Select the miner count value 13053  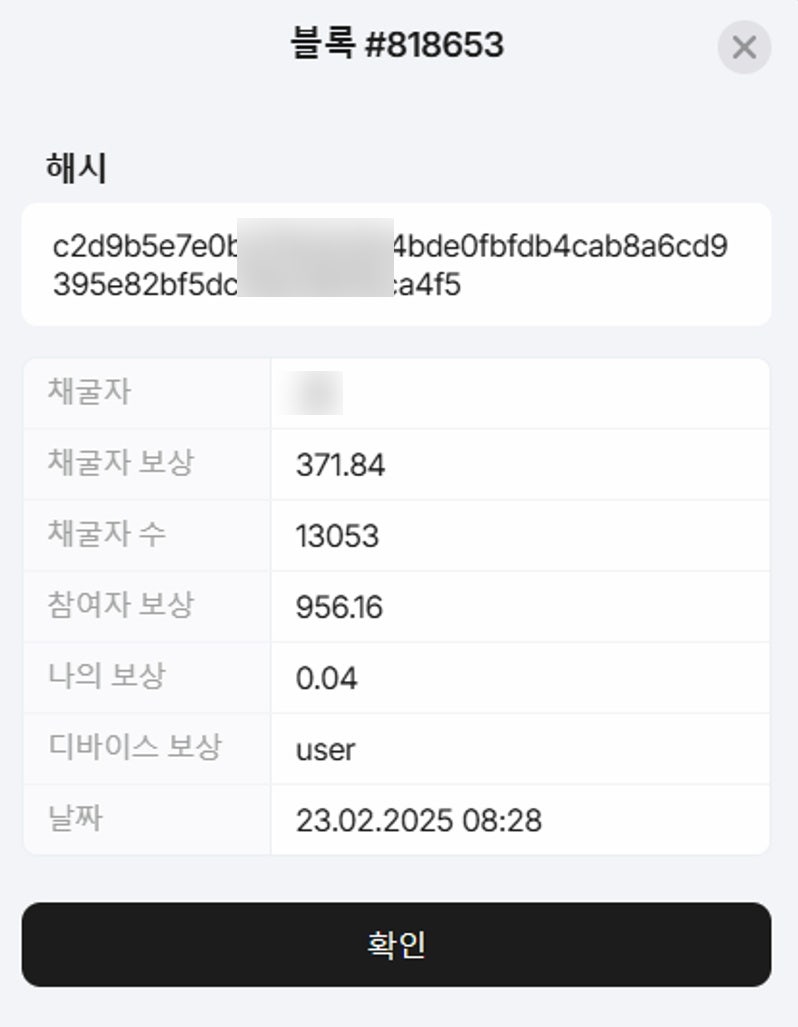pyautogui.click(x=335, y=535)
